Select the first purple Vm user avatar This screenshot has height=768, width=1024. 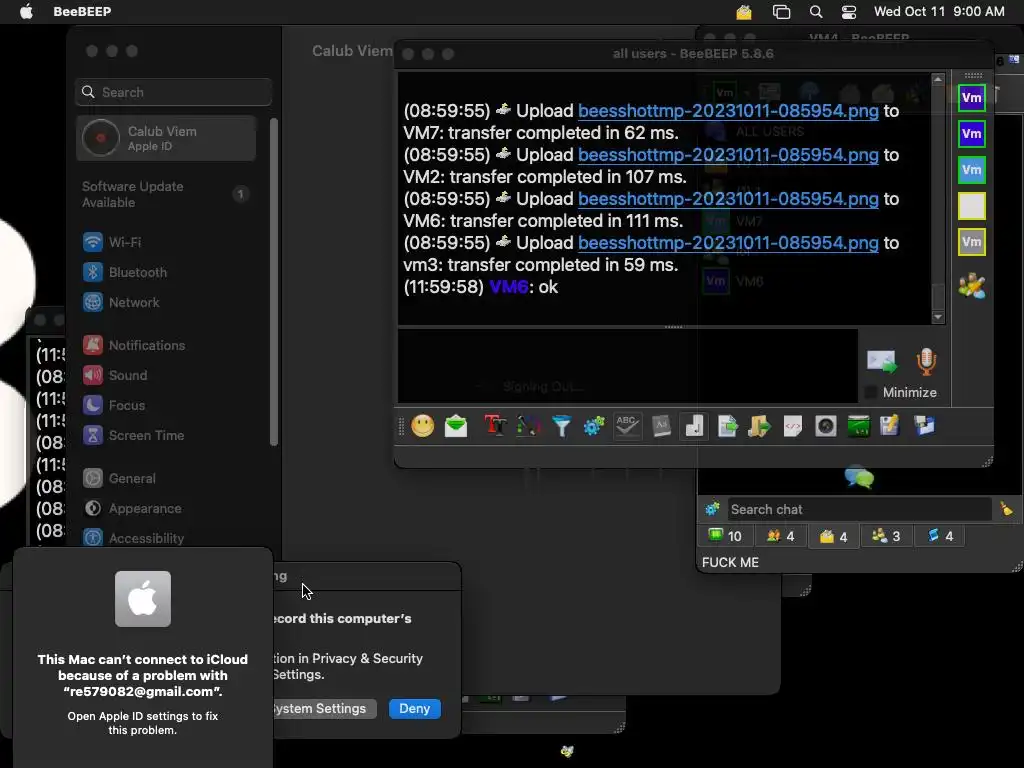pos(972,98)
